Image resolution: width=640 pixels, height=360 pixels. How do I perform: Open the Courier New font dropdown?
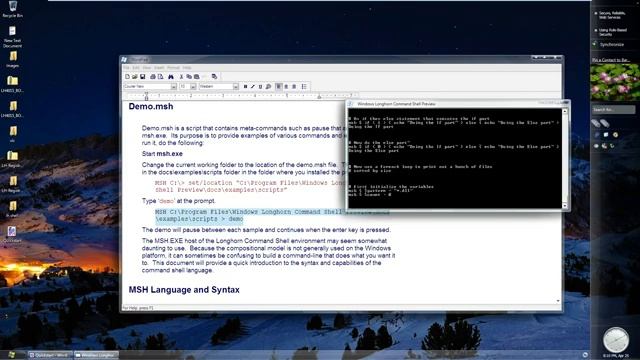click(173, 87)
